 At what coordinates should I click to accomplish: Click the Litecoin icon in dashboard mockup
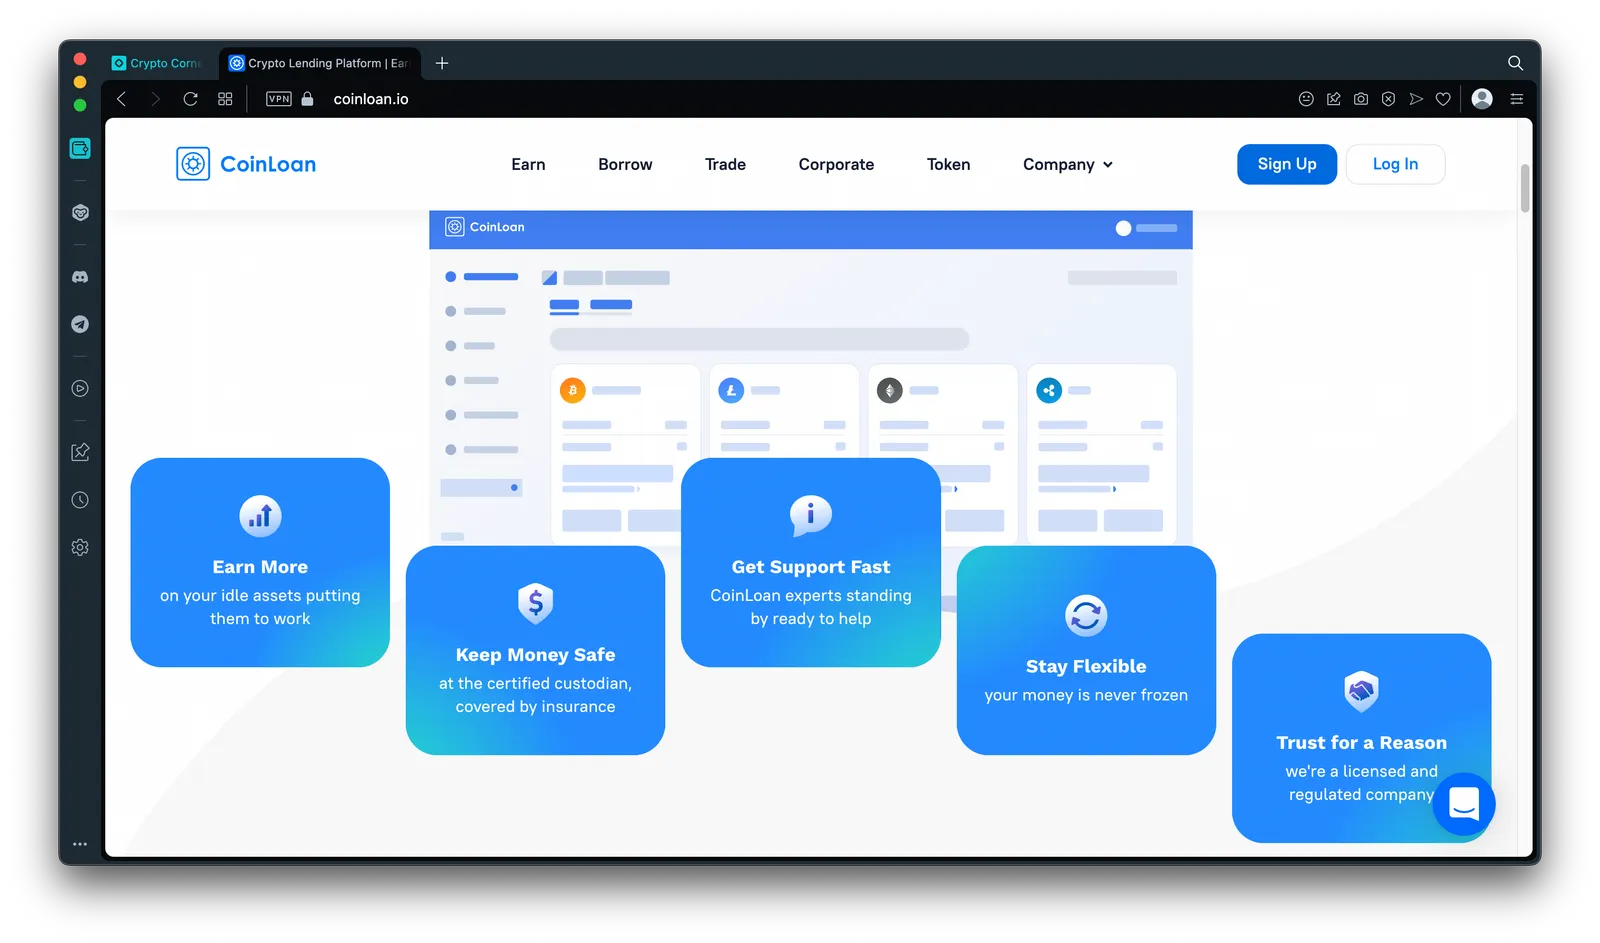(x=731, y=390)
